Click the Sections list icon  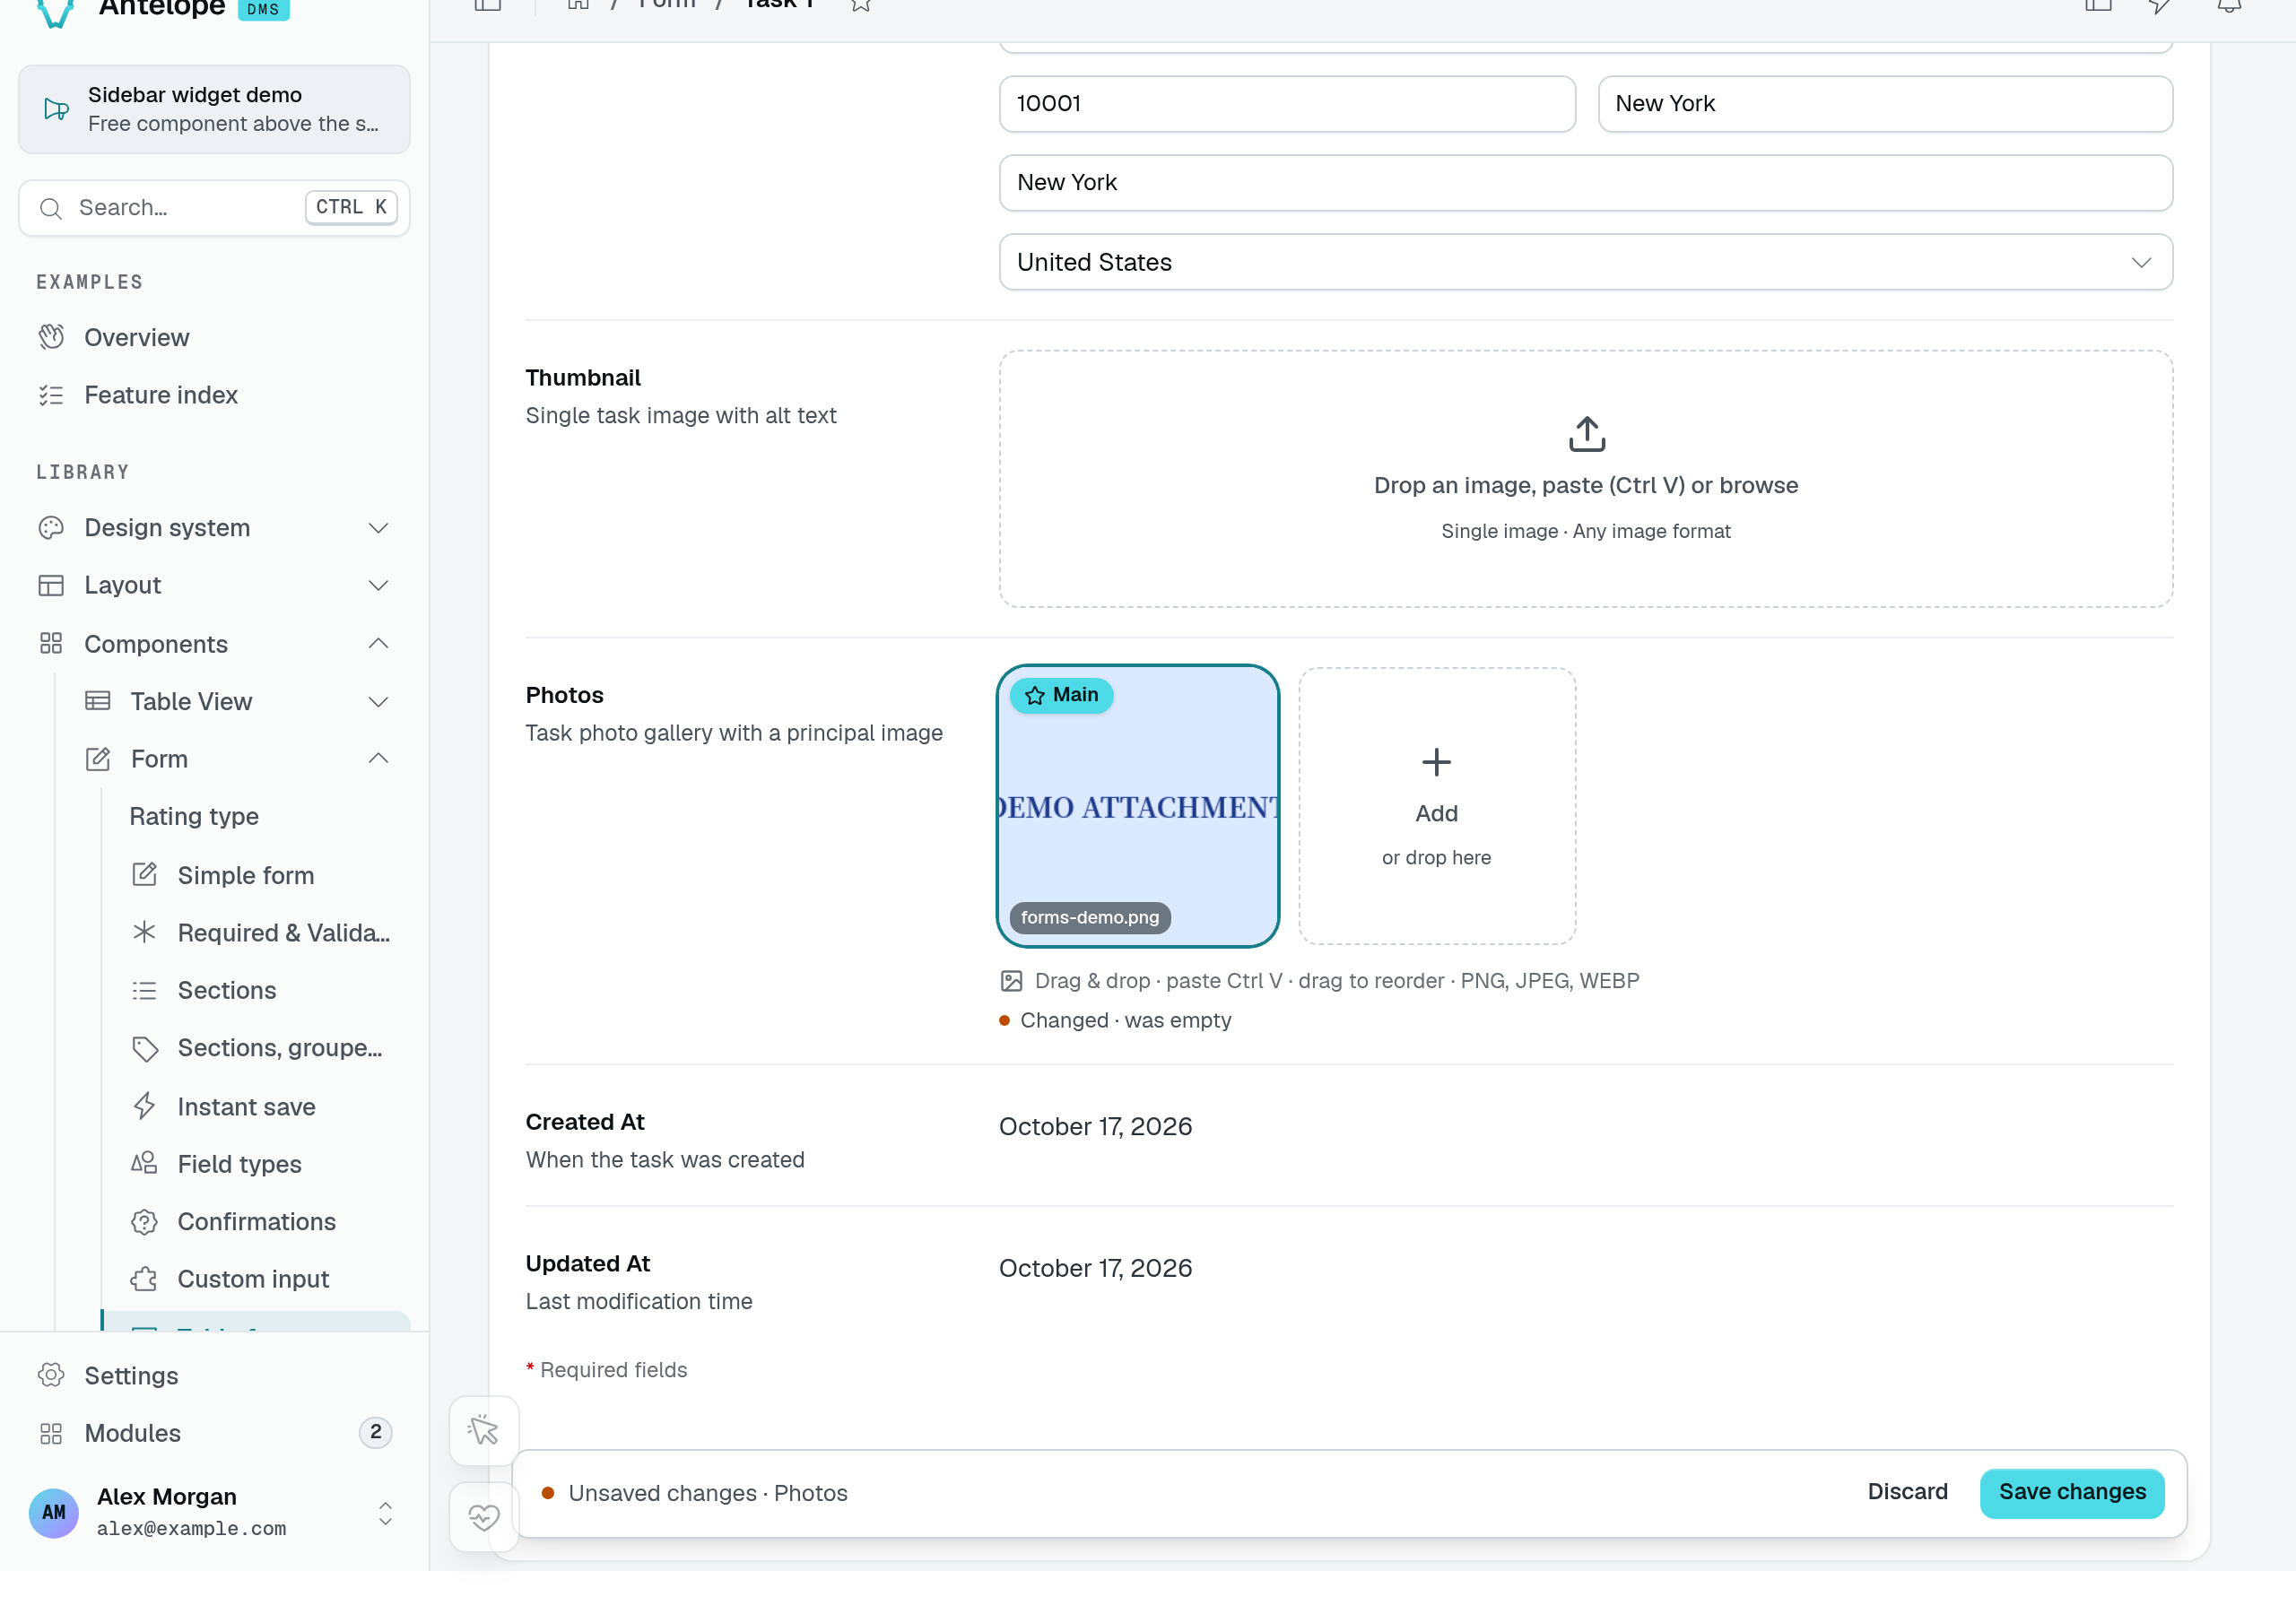click(x=144, y=990)
